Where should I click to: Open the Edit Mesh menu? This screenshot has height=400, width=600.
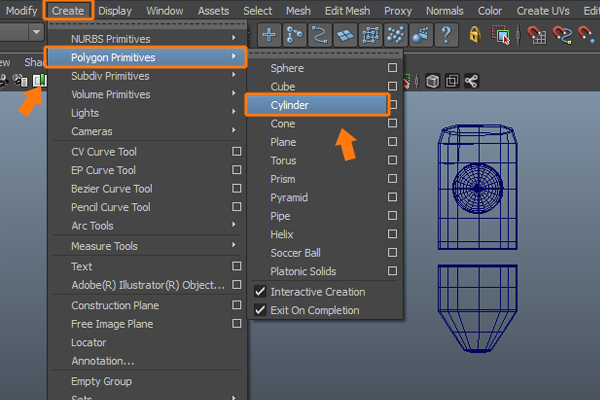349,10
